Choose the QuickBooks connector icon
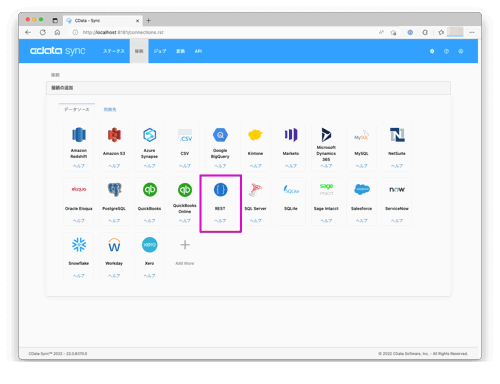The height and width of the screenshot is (384, 500). tap(150, 190)
